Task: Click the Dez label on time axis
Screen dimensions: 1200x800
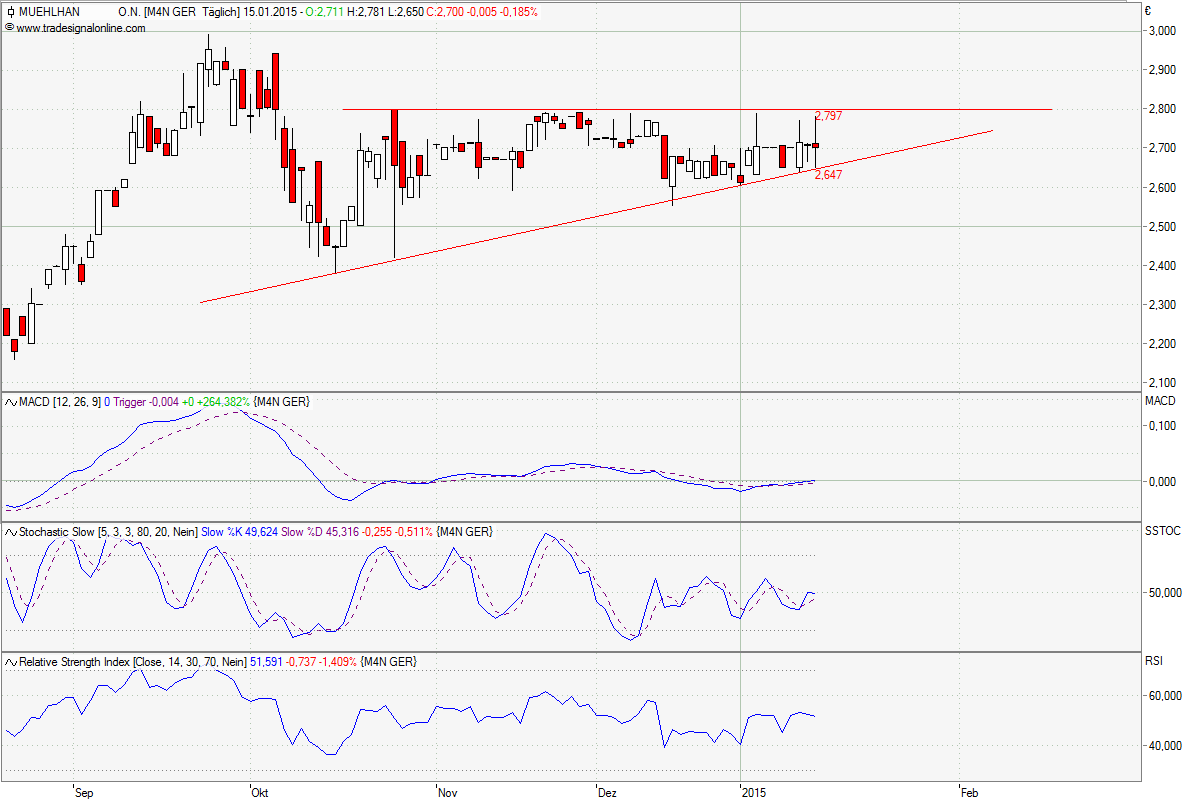Action: 607,793
